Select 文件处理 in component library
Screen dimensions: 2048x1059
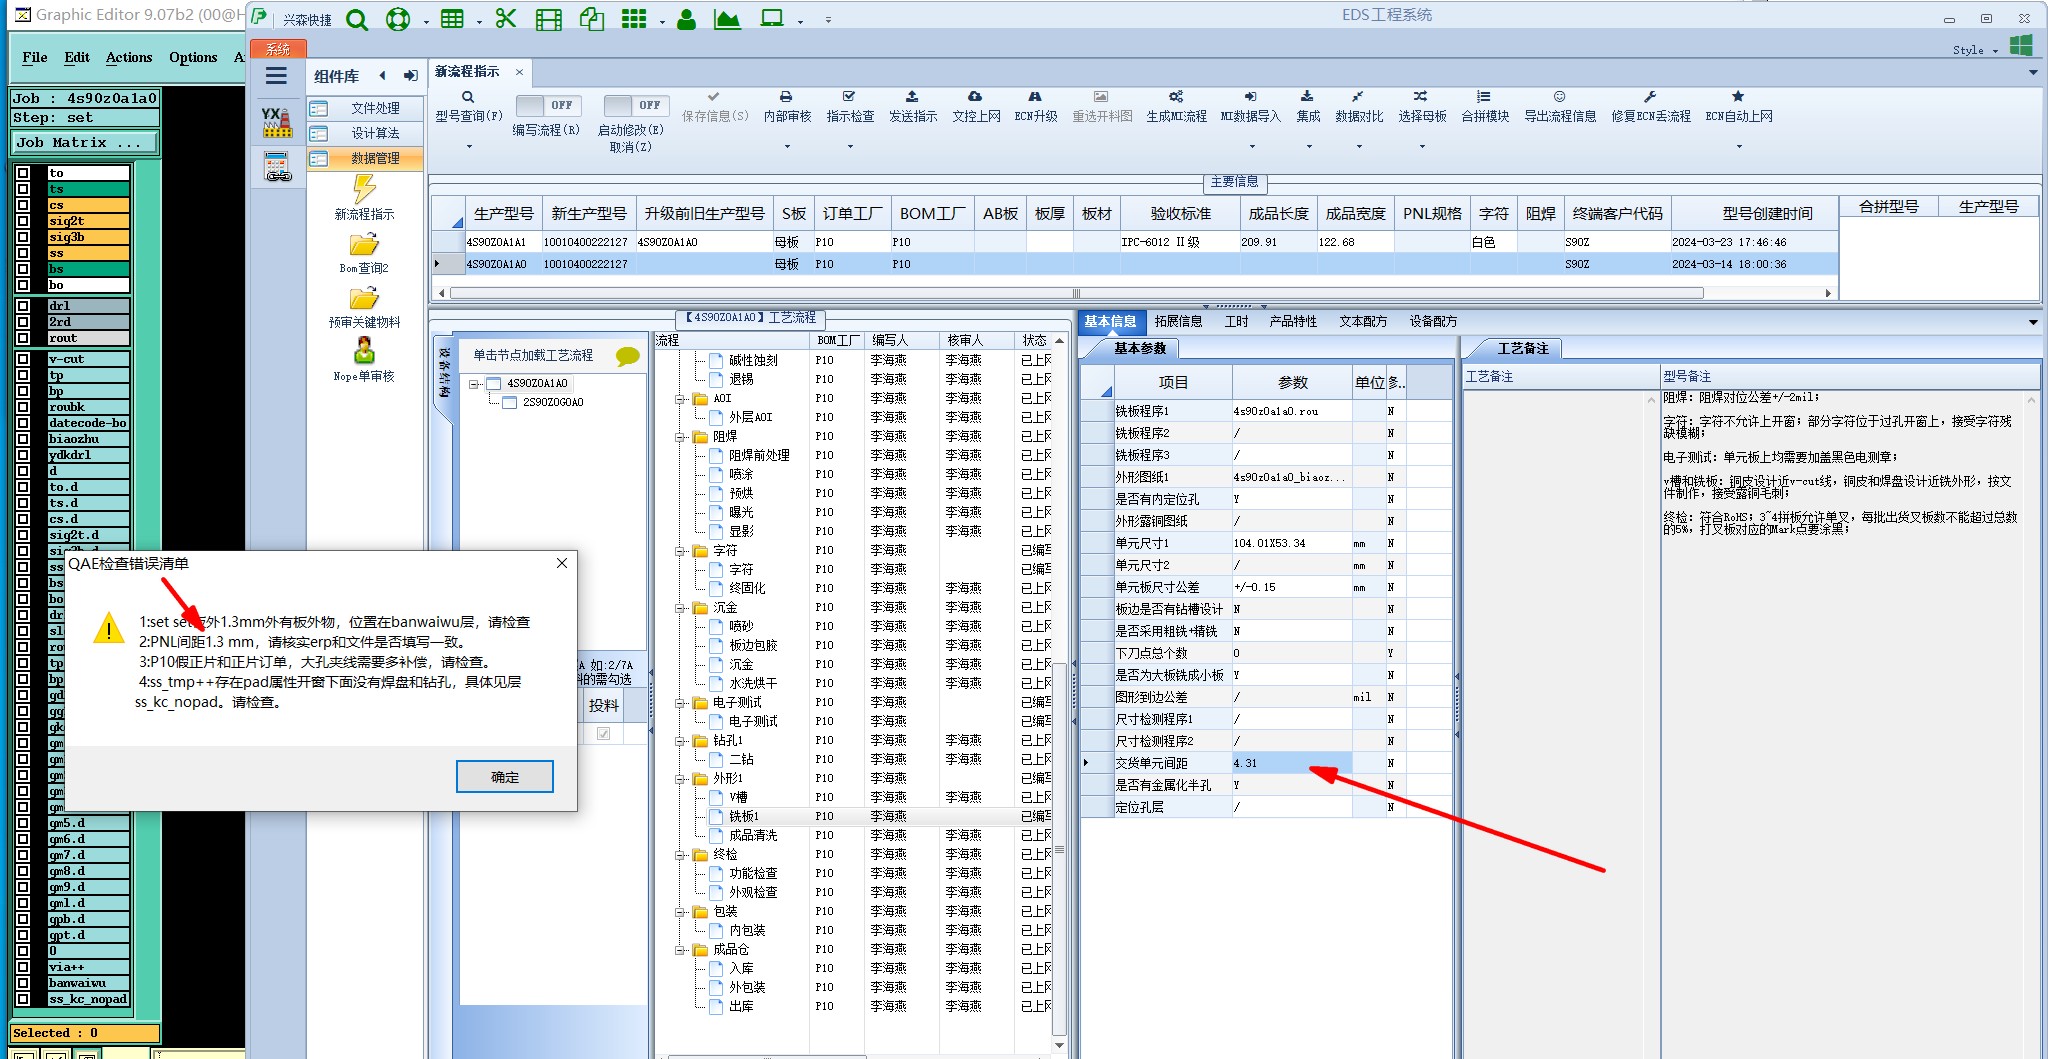[366, 108]
